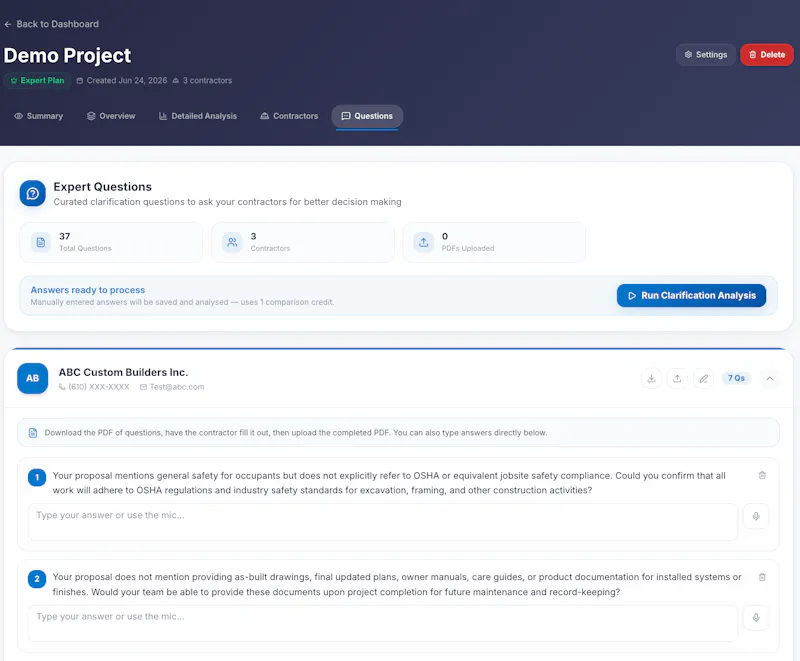Edit ABC Custom Builders details

(703, 378)
